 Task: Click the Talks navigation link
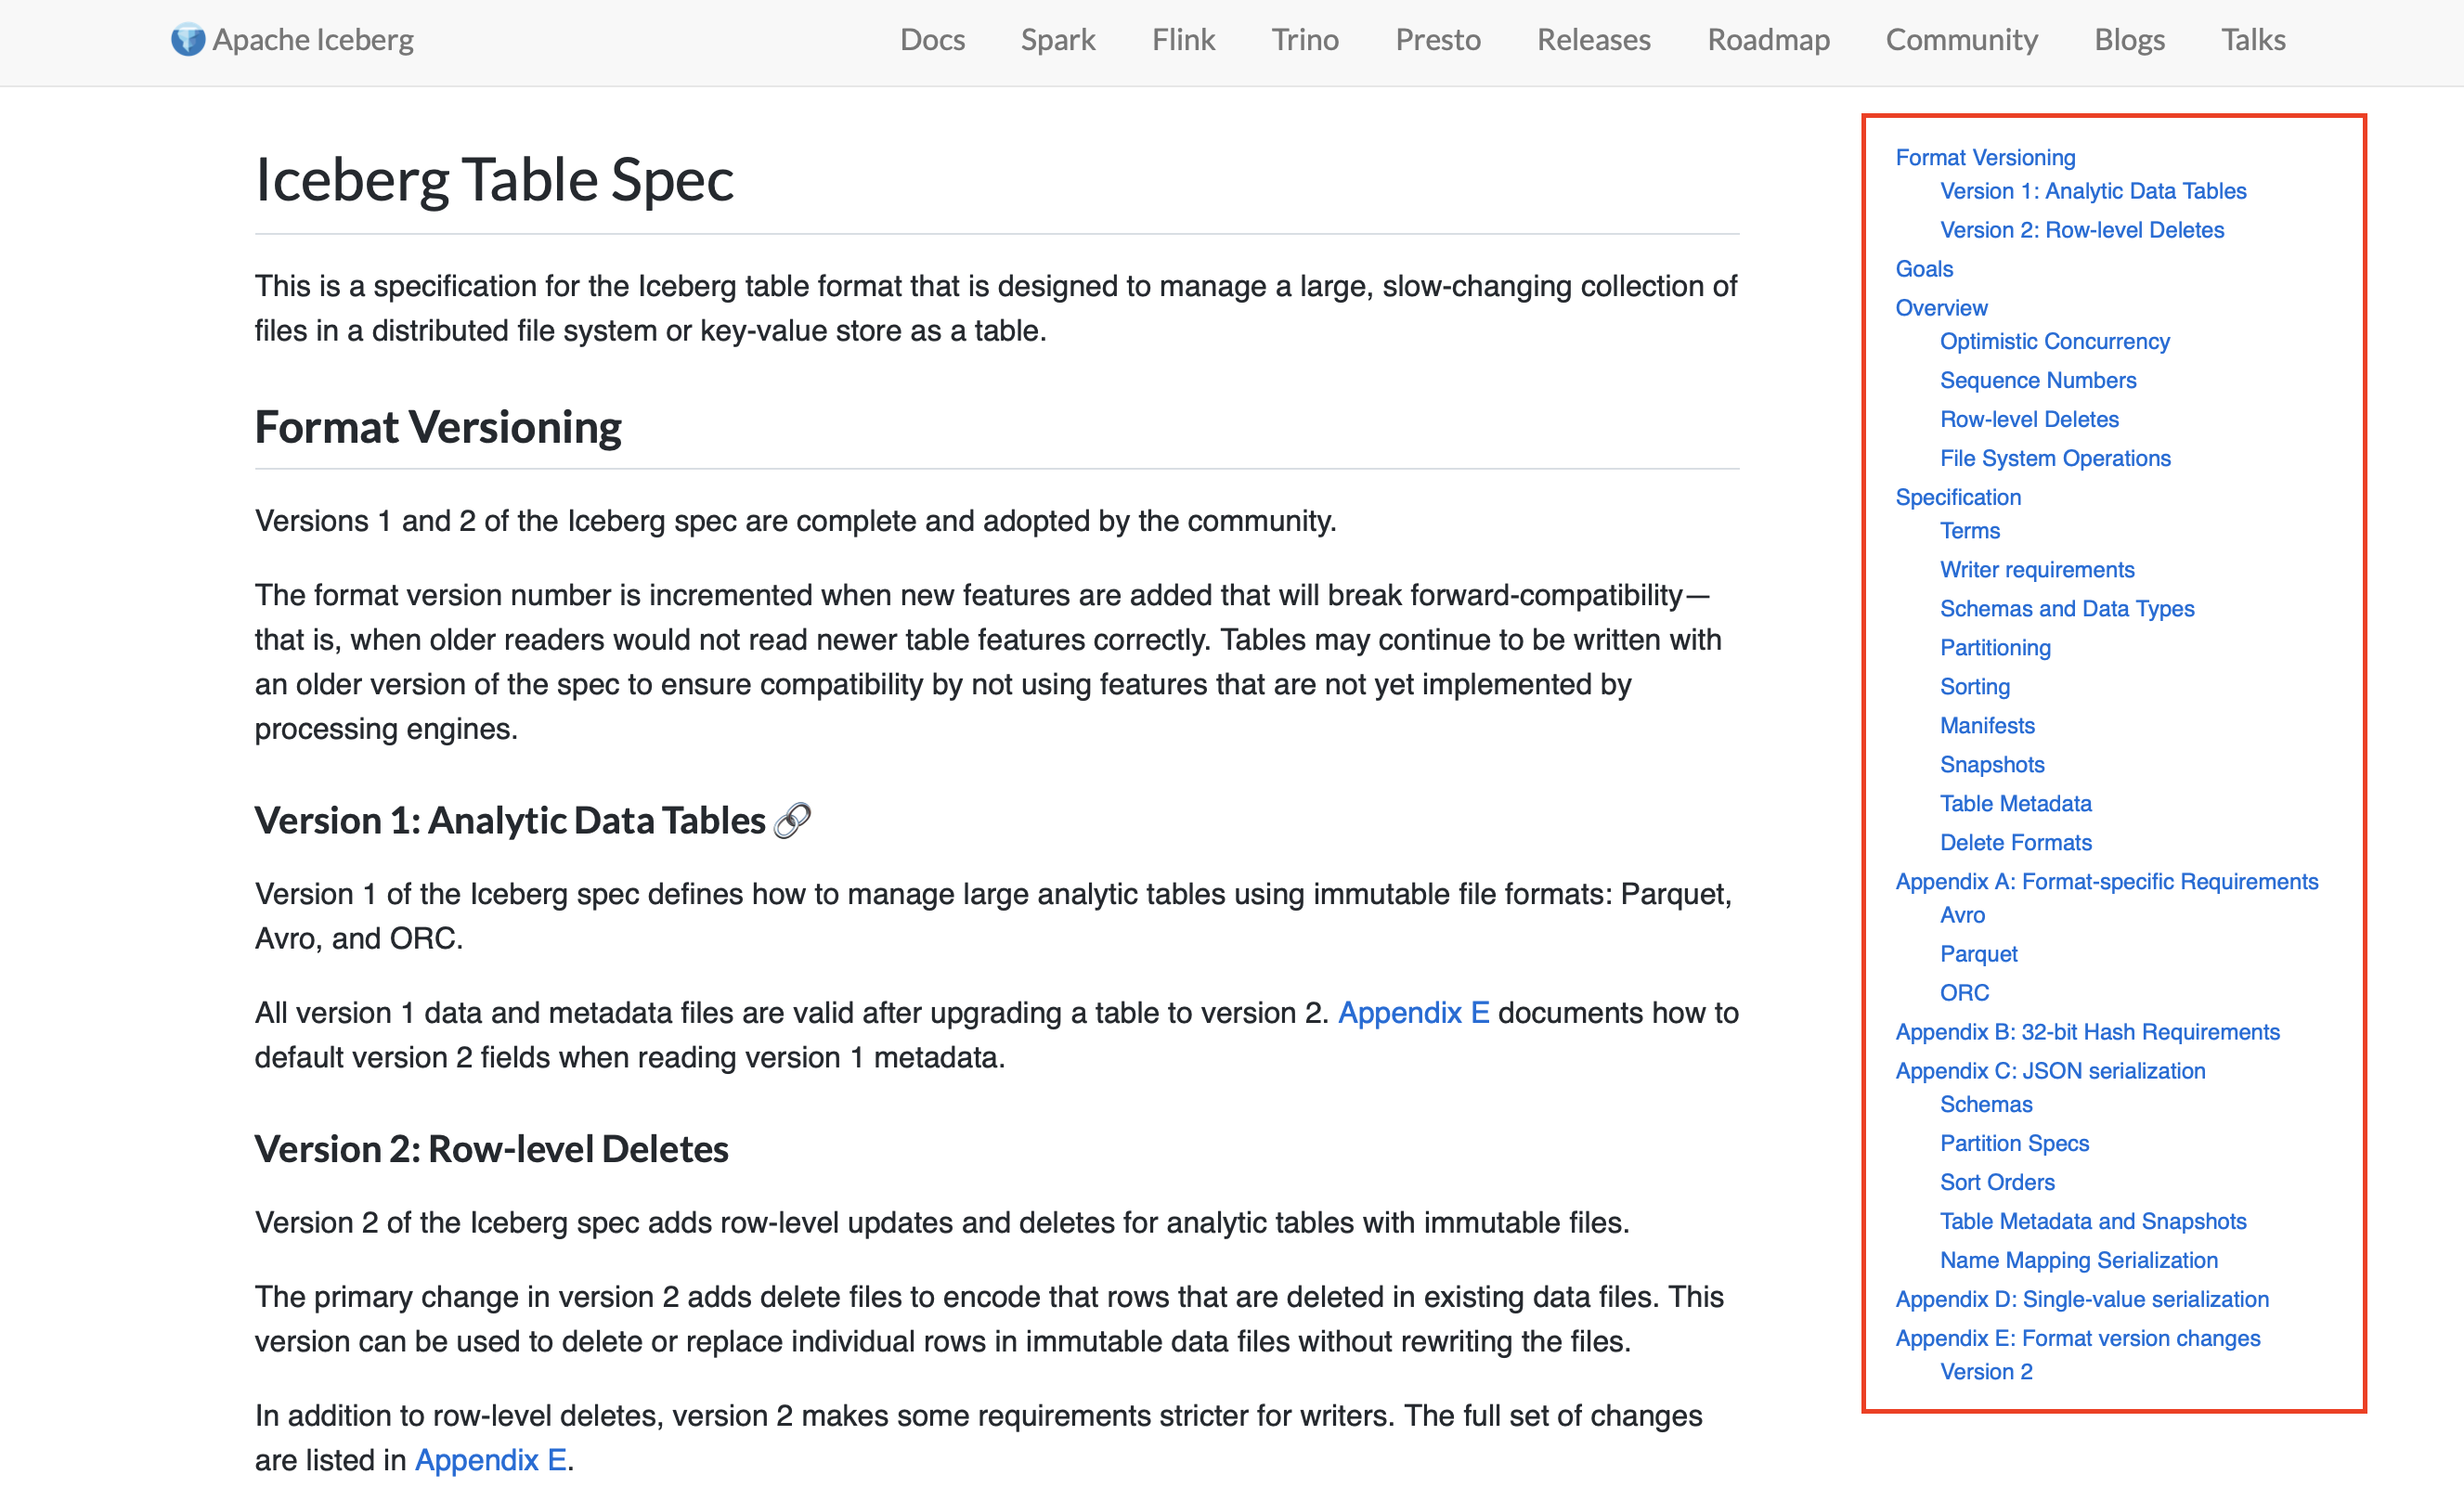tap(2252, 40)
